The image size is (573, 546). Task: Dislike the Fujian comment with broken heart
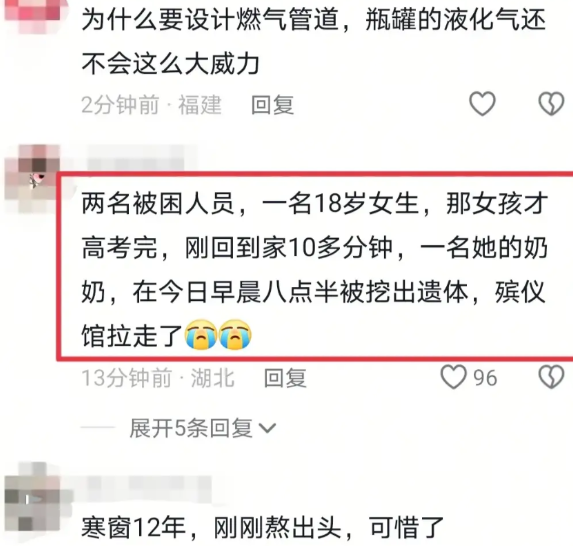[x=551, y=104]
